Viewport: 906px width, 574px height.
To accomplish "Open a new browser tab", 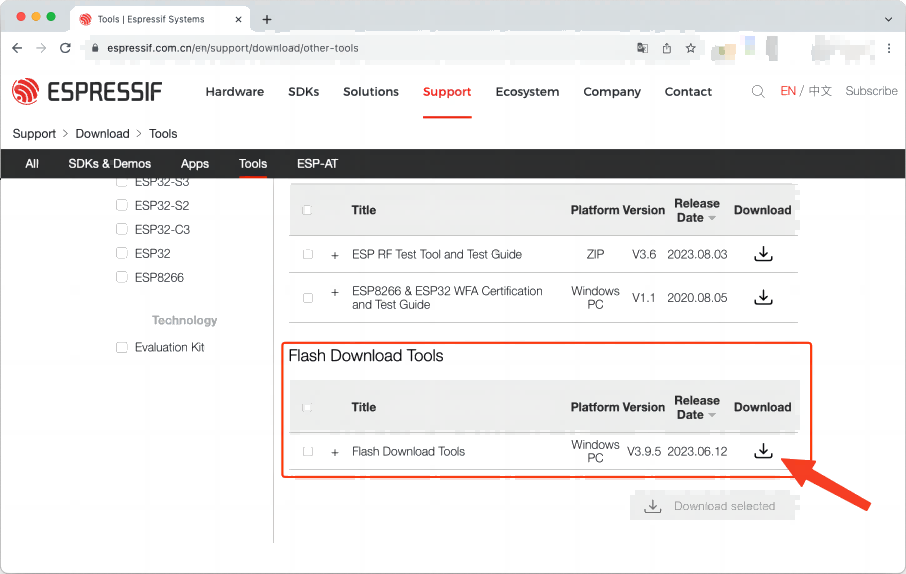I will coord(267,19).
